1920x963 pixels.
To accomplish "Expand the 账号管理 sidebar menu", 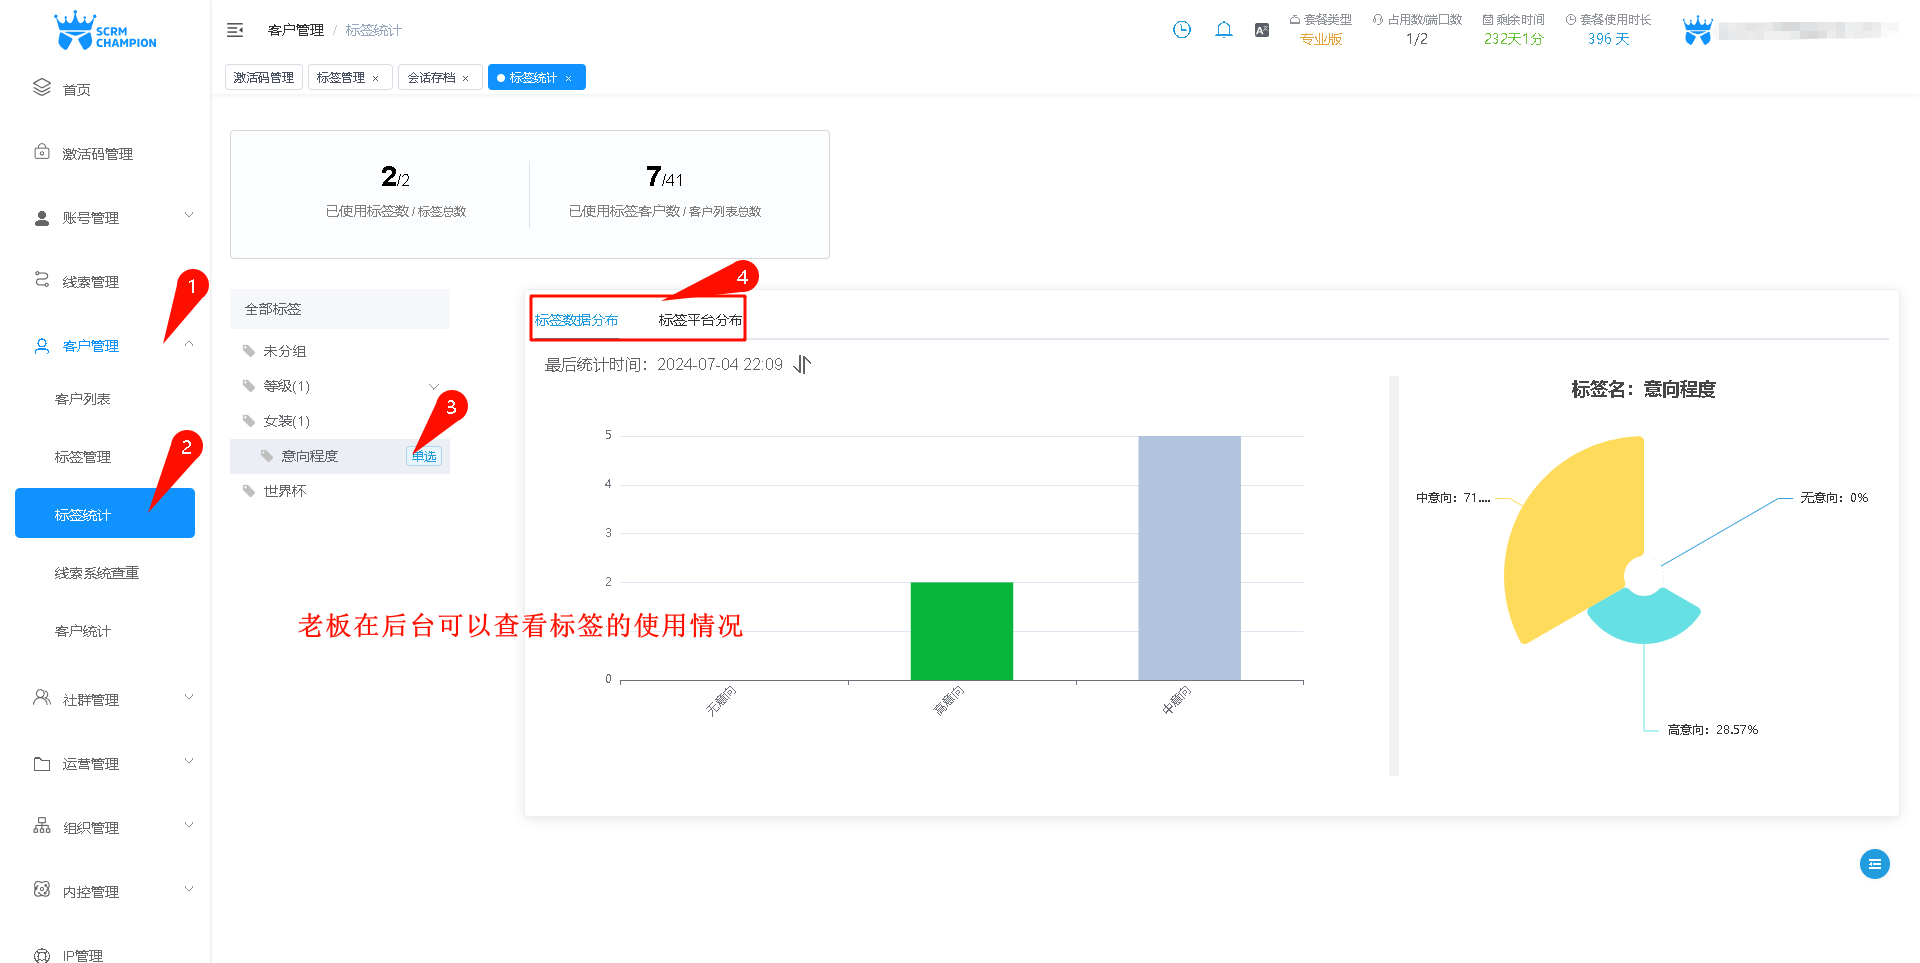I will 110,218.
